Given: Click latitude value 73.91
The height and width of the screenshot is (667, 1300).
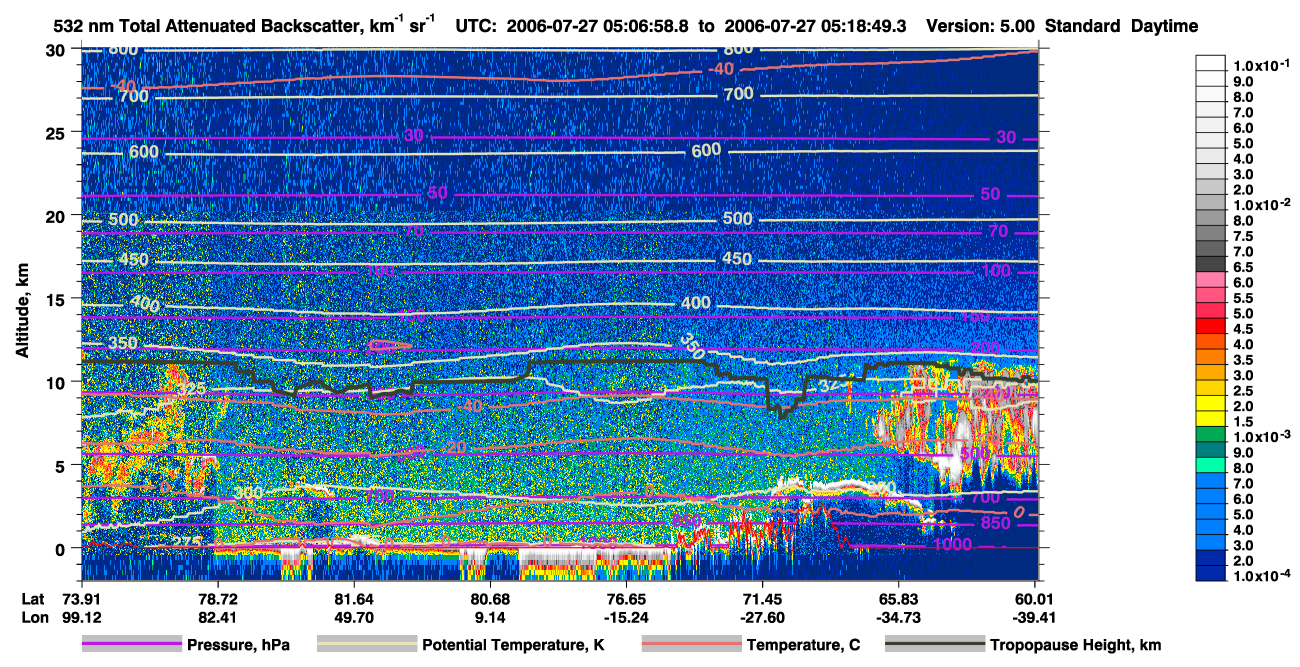Looking at the screenshot, I should click(82, 598).
